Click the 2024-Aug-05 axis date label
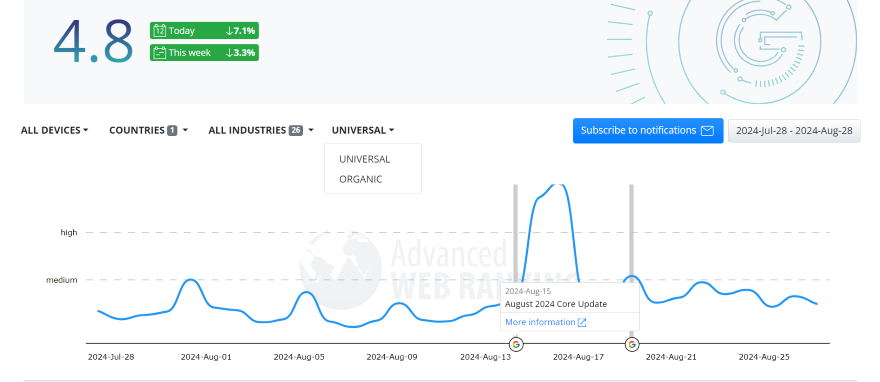This screenshot has width=880, height=382. pyautogui.click(x=299, y=357)
